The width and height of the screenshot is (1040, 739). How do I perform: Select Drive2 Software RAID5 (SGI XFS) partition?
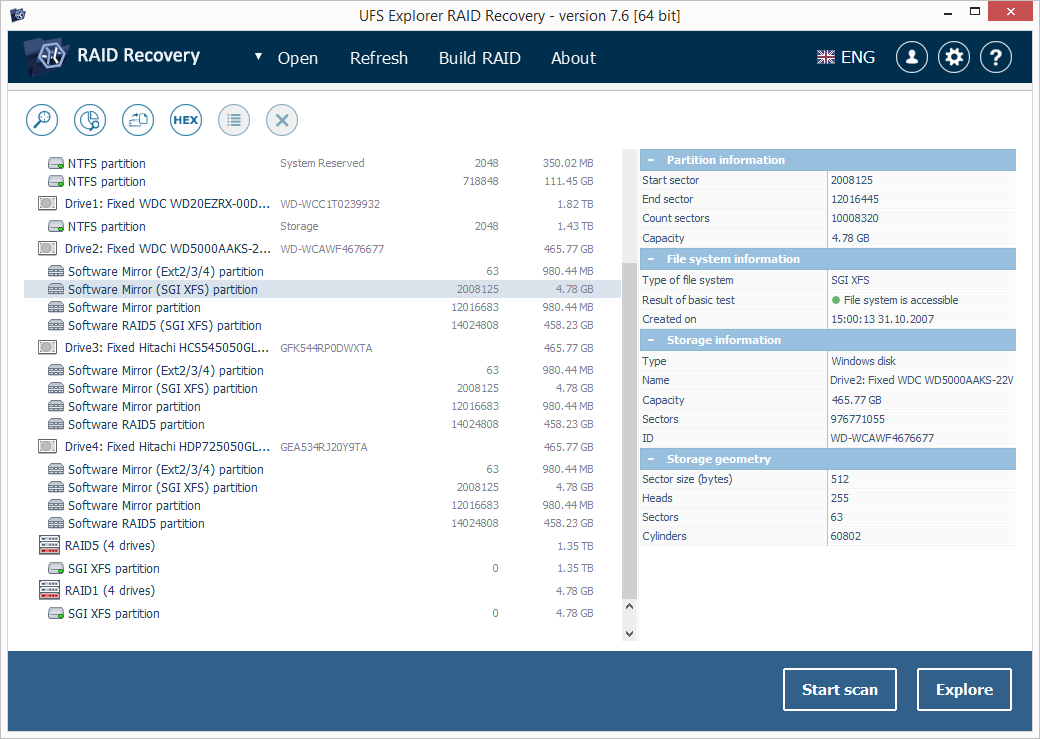pyautogui.click(x=322, y=326)
